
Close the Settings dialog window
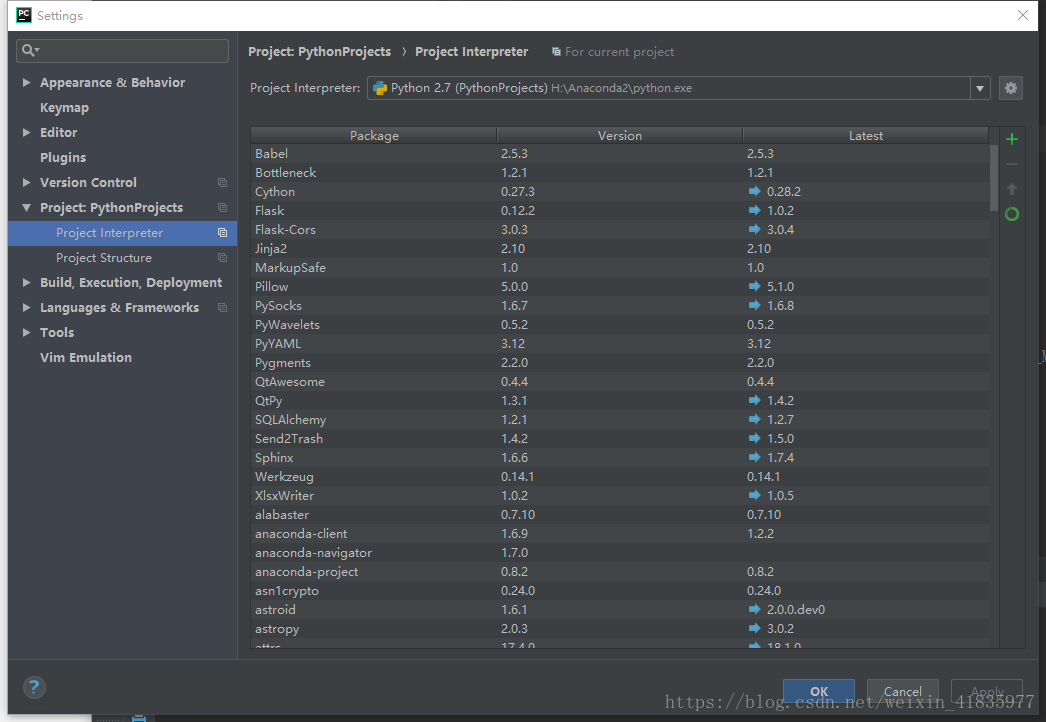(1022, 15)
